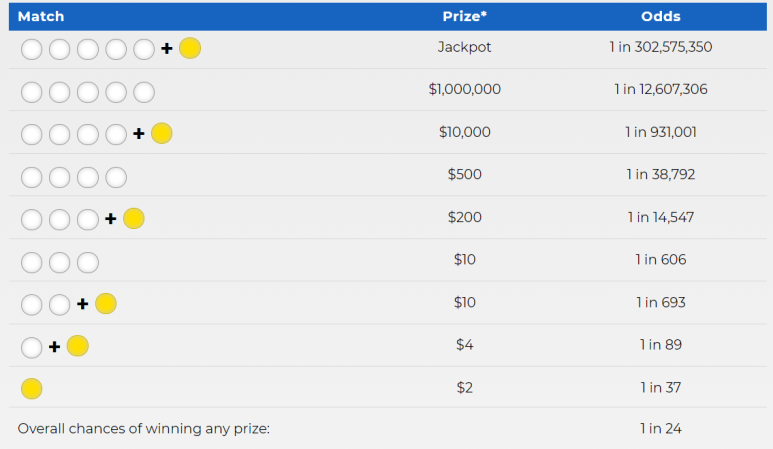This screenshot has height=449, width=773.
Task: Click the yellow ball in the $200 row
Action: [x=134, y=218]
